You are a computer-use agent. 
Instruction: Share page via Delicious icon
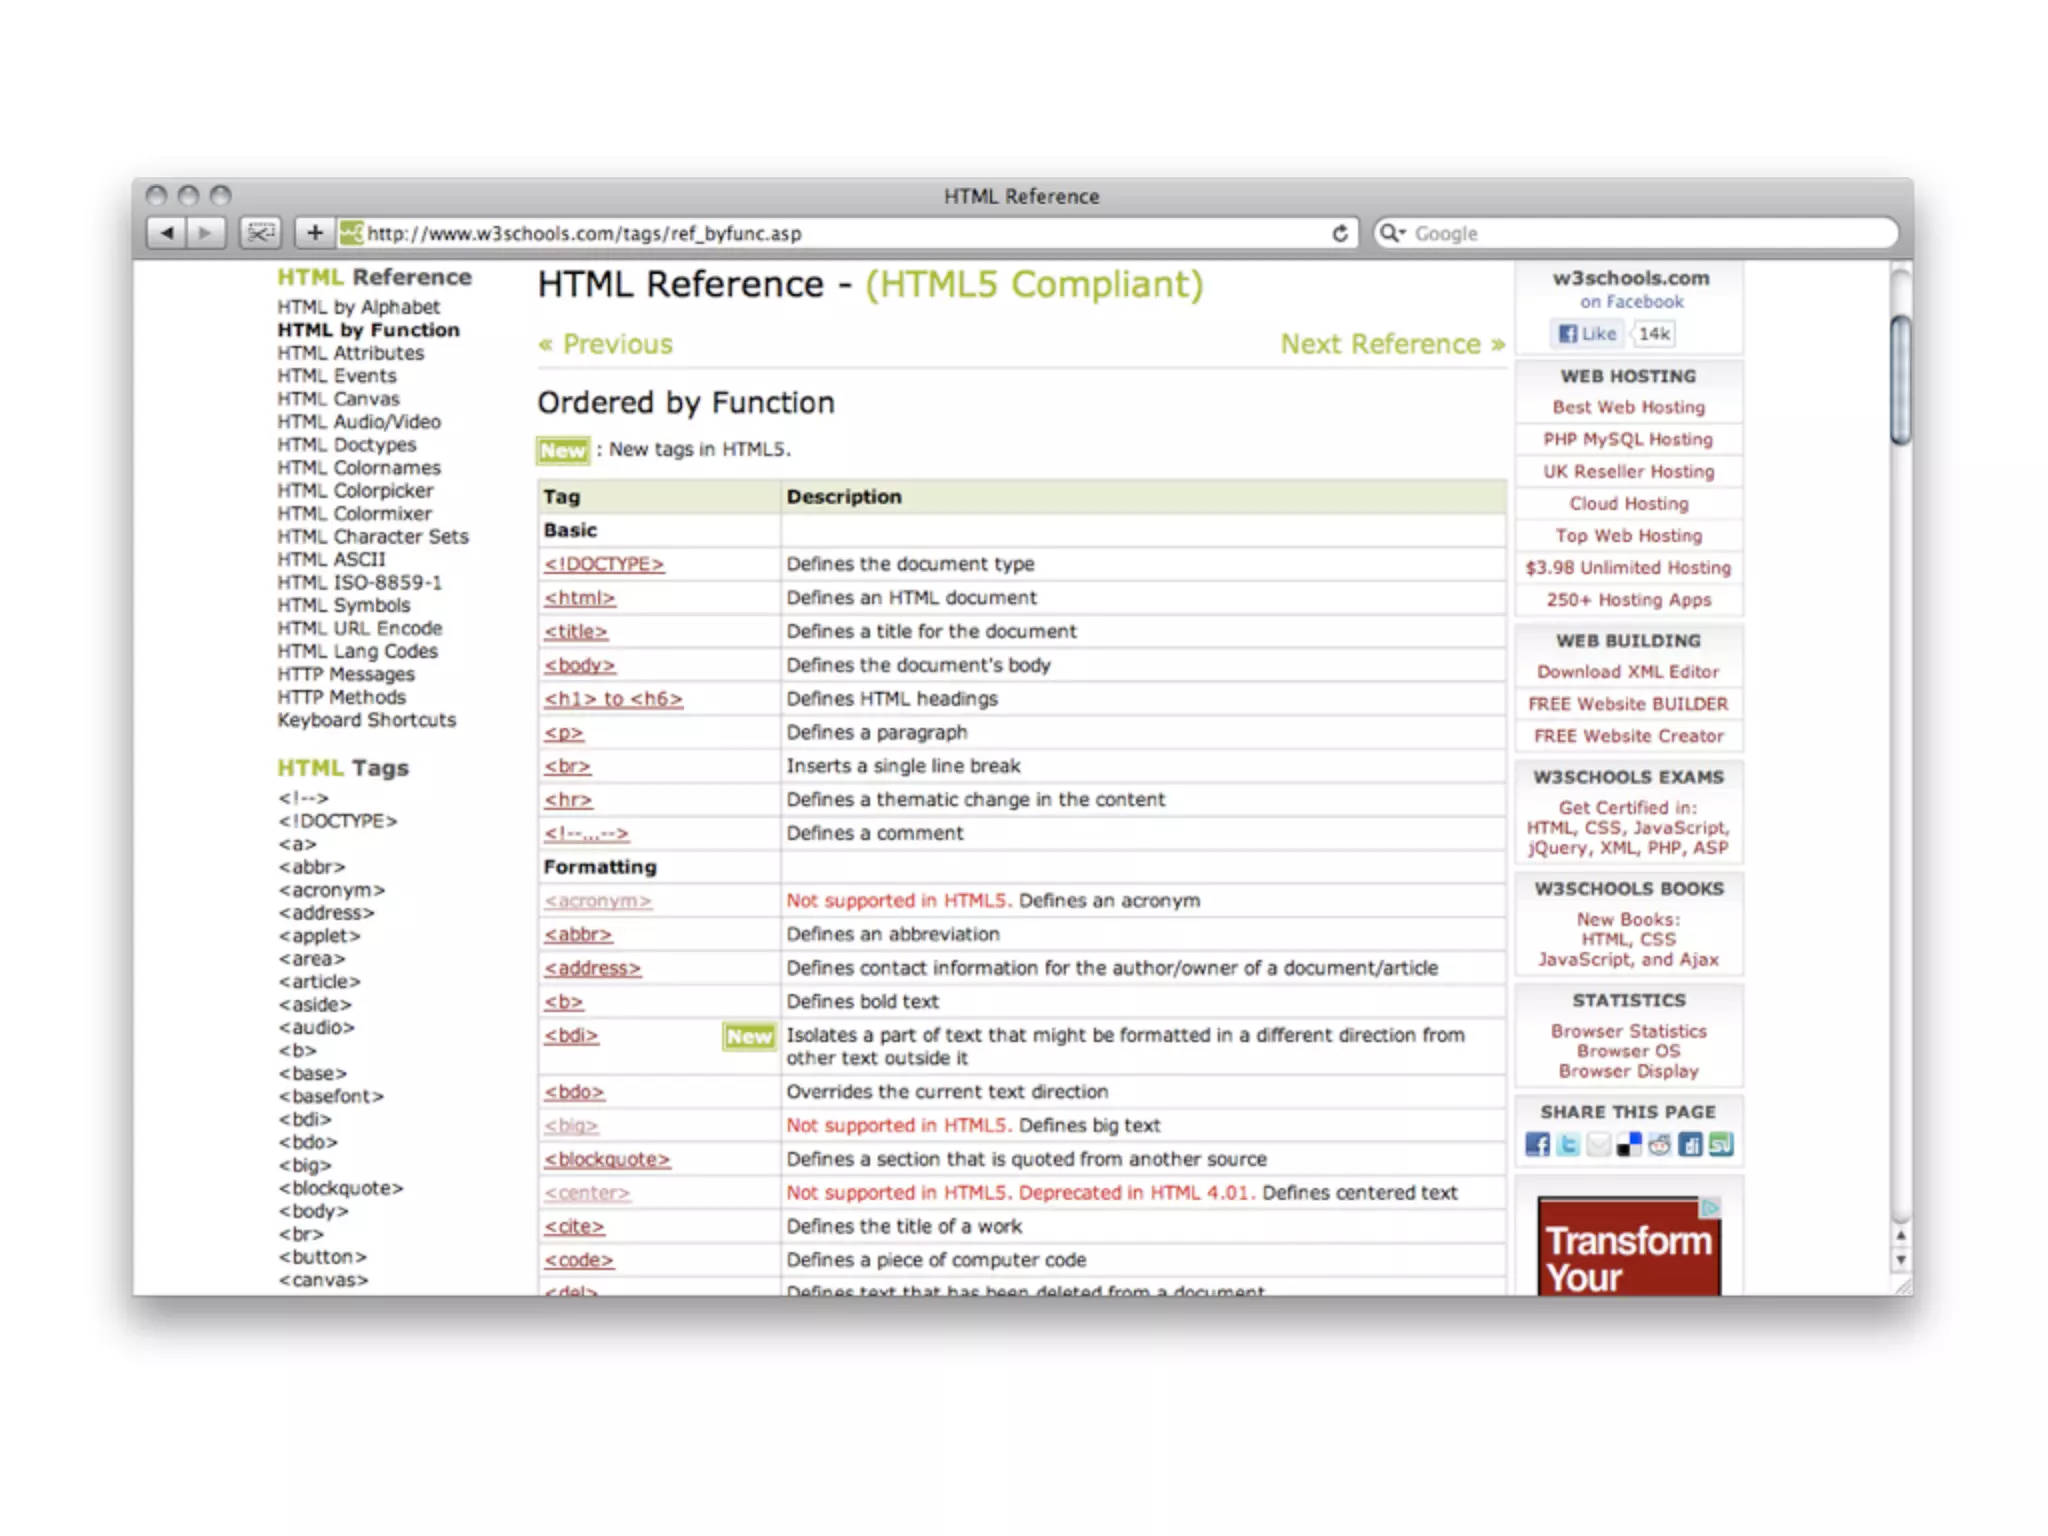[x=1629, y=1144]
